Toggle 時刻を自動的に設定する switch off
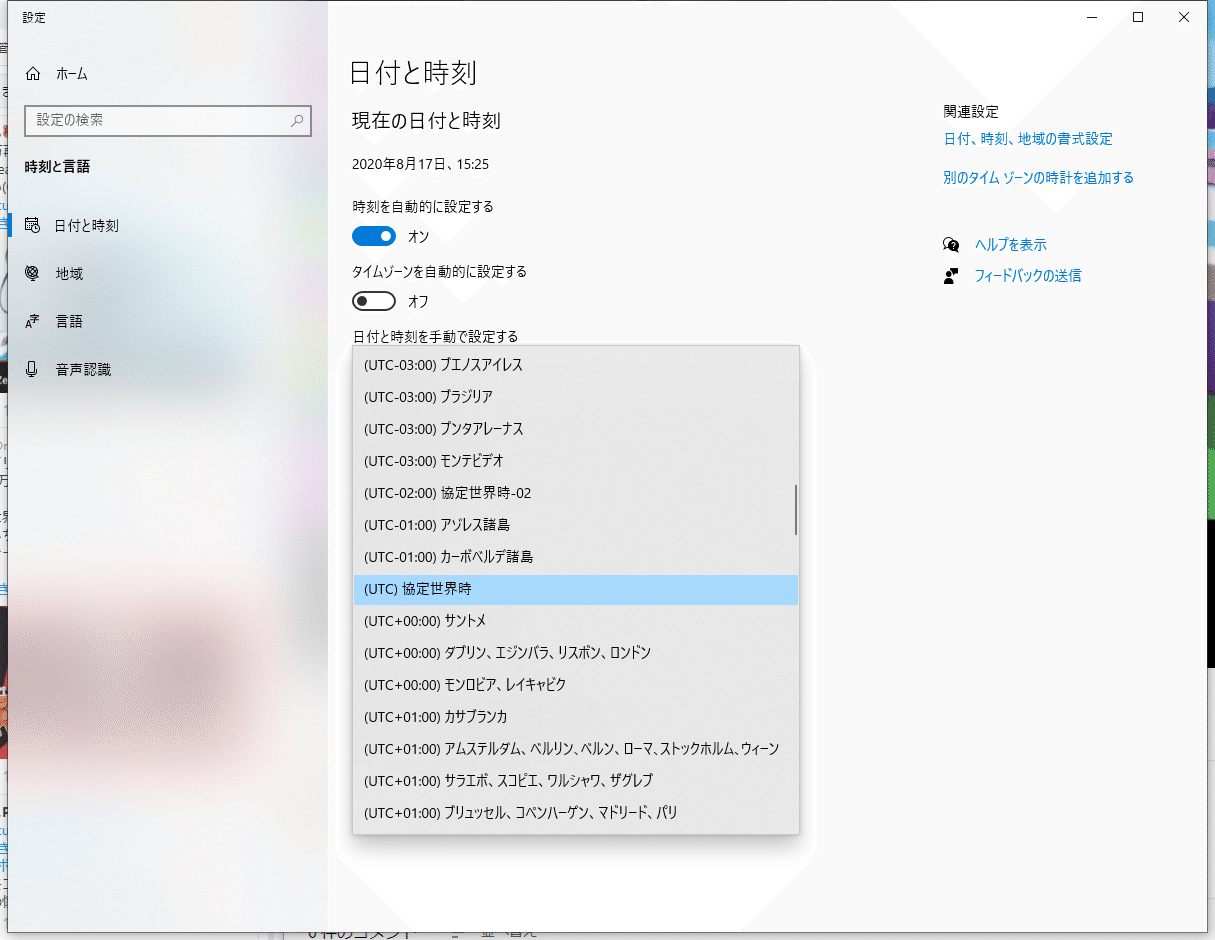This screenshot has width=1215, height=940. (x=374, y=237)
